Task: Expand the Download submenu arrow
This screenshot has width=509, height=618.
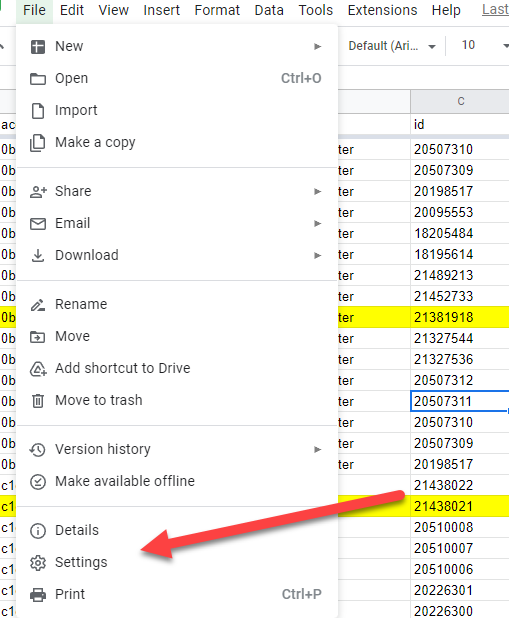Action: (317, 255)
